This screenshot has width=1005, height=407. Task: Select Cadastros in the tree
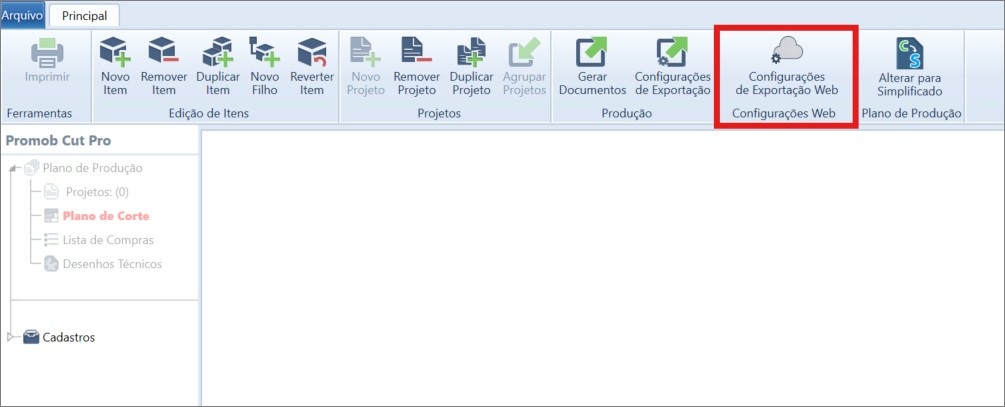69,337
